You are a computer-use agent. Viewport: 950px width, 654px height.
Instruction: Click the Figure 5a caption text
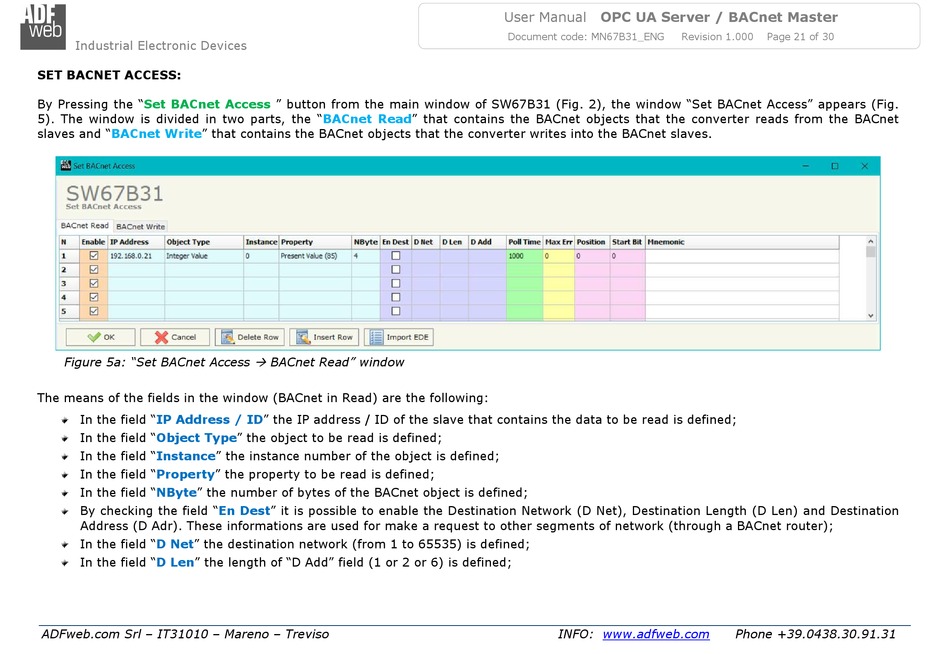coord(234,362)
